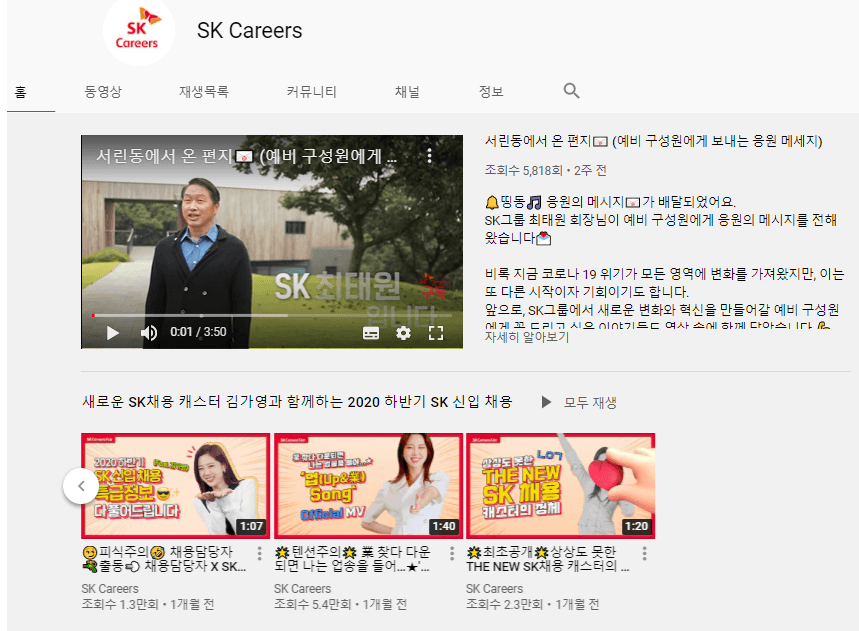Open the options menu for THE NEW SK채용 video
Screen dimensions: 859x631
pyautogui.click(x=644, y=553)
